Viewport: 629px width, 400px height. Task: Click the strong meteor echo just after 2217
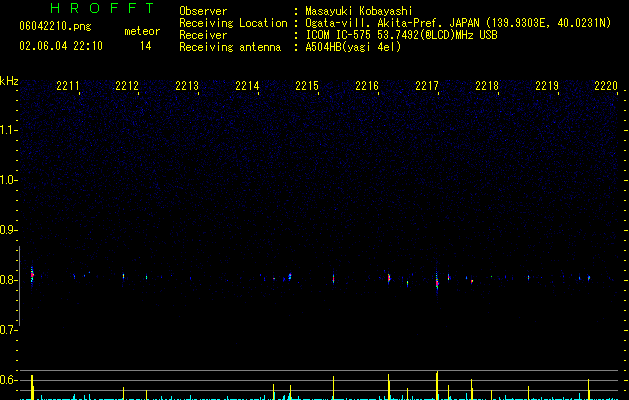tap(437, 283)
